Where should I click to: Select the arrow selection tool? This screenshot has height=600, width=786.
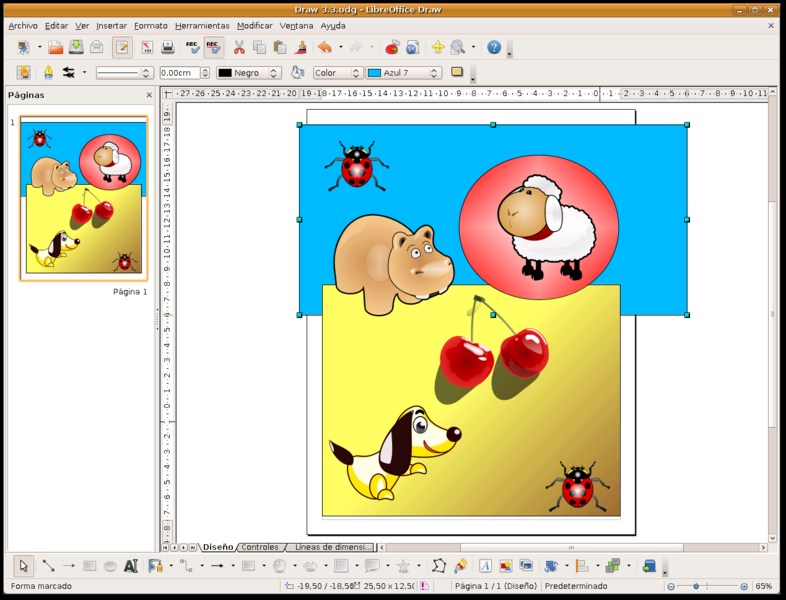pos(24,566)
